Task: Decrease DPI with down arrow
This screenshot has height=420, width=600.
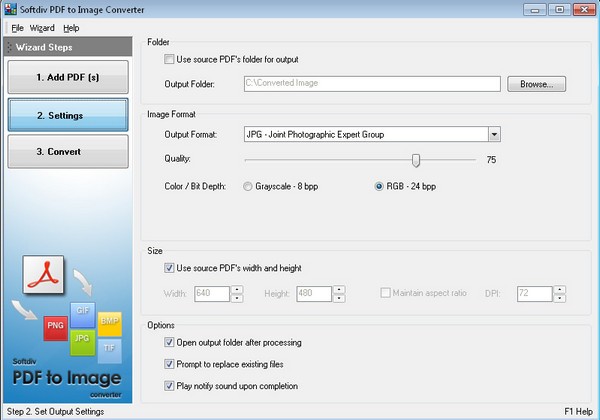Action: (560, 298)
